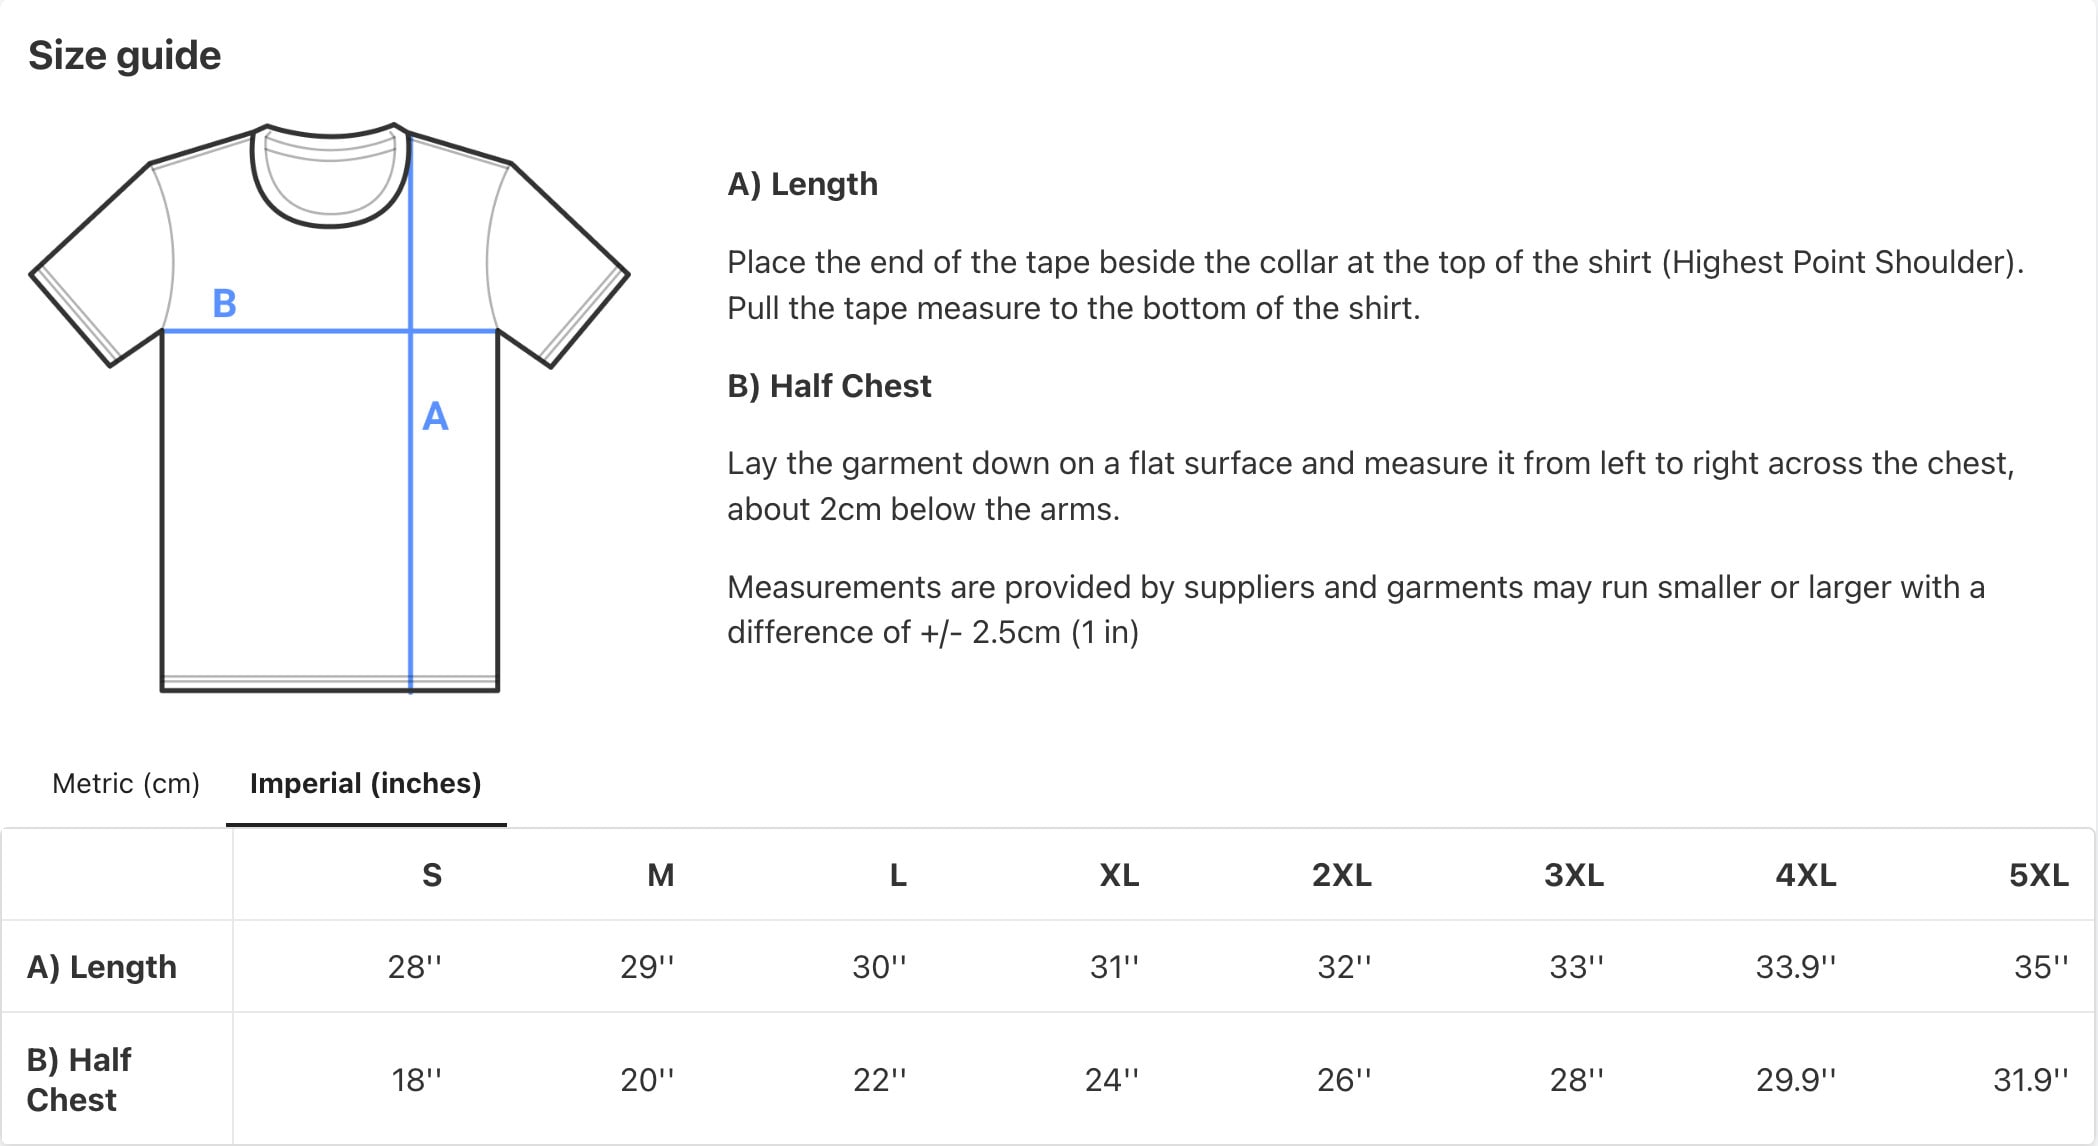
Task: Click the Size guide heading
Action: tap(124, 56)
